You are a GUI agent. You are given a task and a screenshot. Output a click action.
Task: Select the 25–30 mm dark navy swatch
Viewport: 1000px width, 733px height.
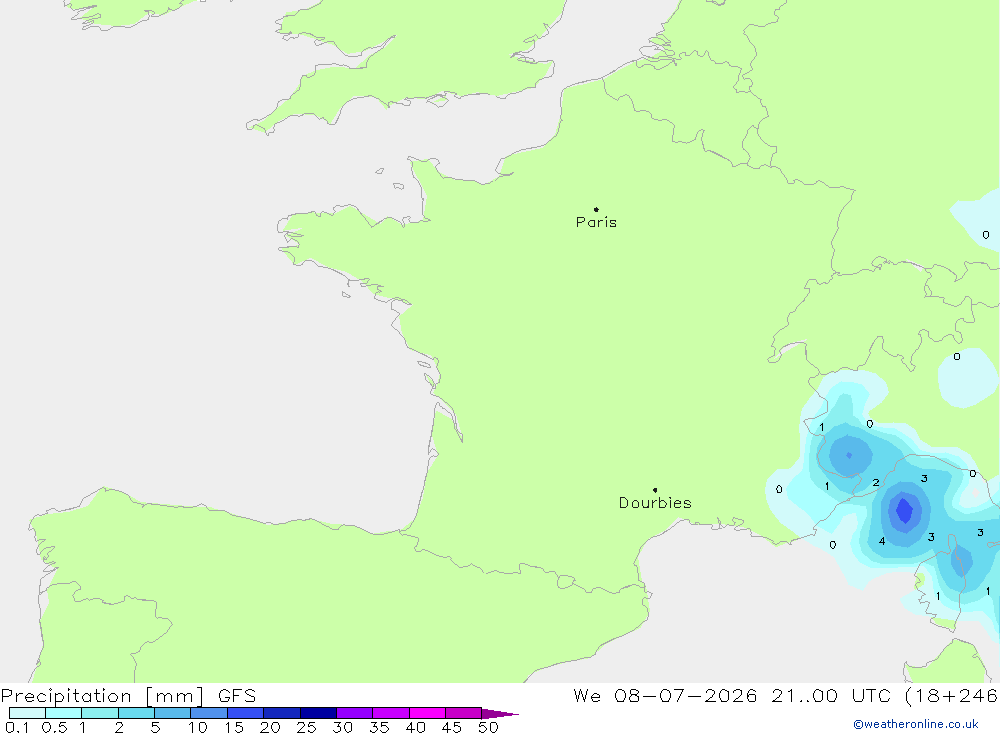pyautogui.click(x=318, y=713)
